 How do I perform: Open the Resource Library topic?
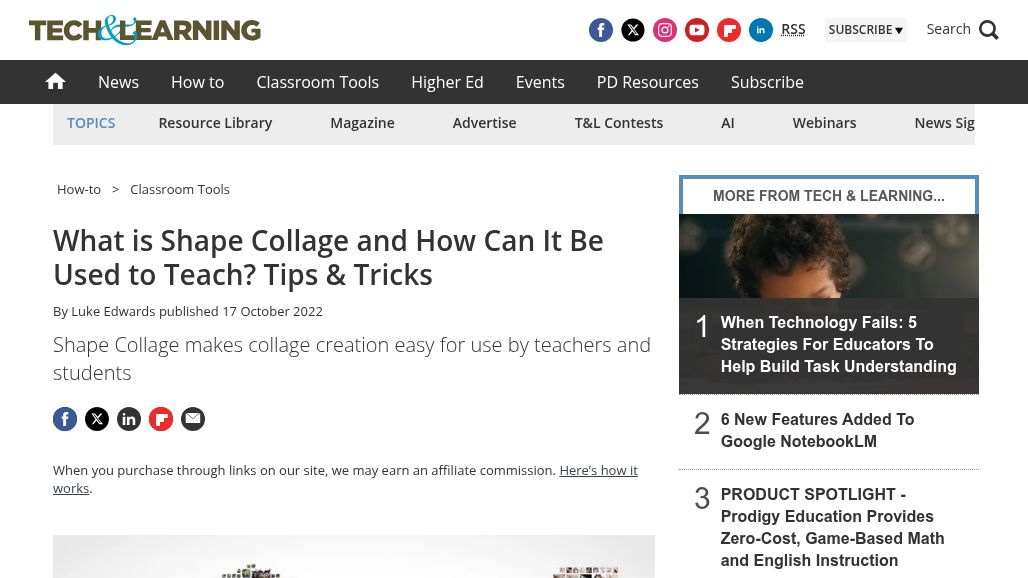pyautogui.click(x=215, y=123)
